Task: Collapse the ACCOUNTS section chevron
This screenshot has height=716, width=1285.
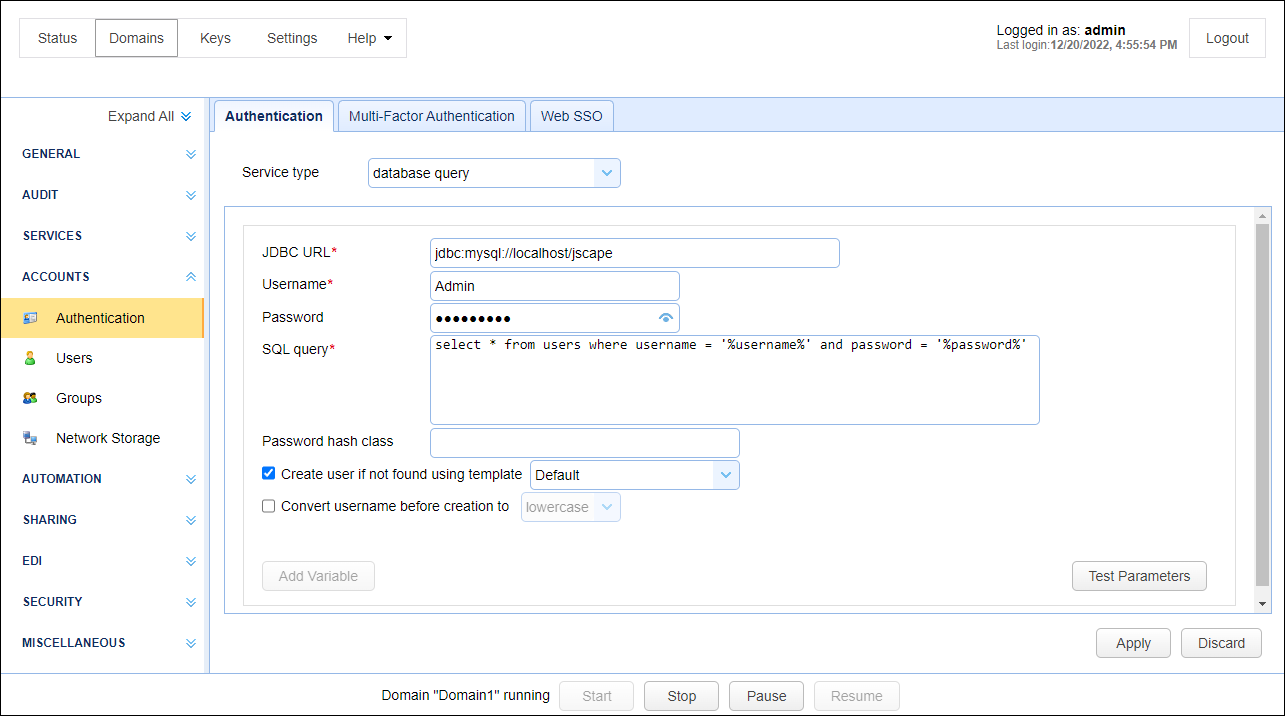Action: [191, 277]
